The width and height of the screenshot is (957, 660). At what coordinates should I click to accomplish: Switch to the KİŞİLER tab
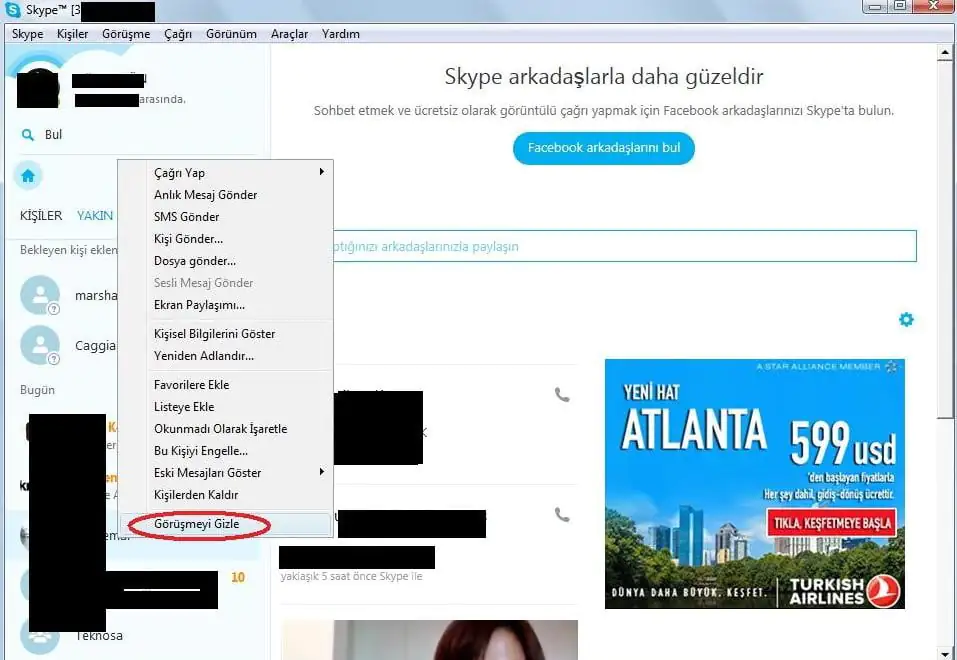(x=41, y=216)
